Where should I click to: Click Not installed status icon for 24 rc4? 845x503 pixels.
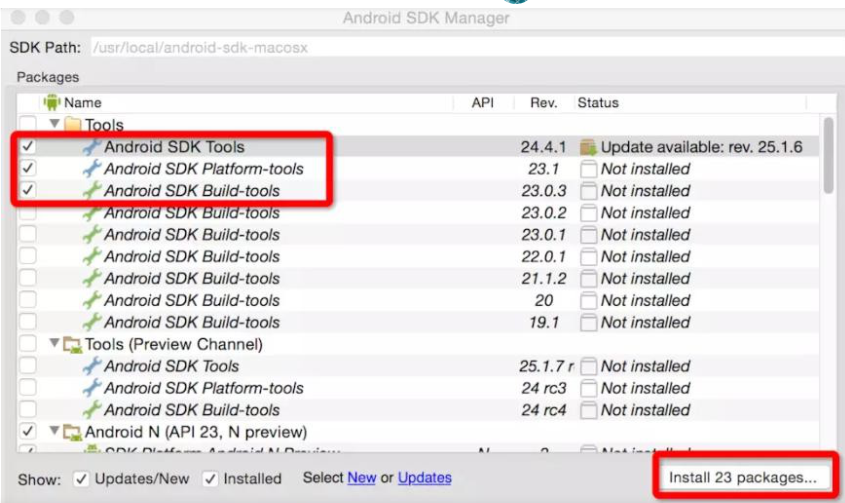click(x=588, y=410)
